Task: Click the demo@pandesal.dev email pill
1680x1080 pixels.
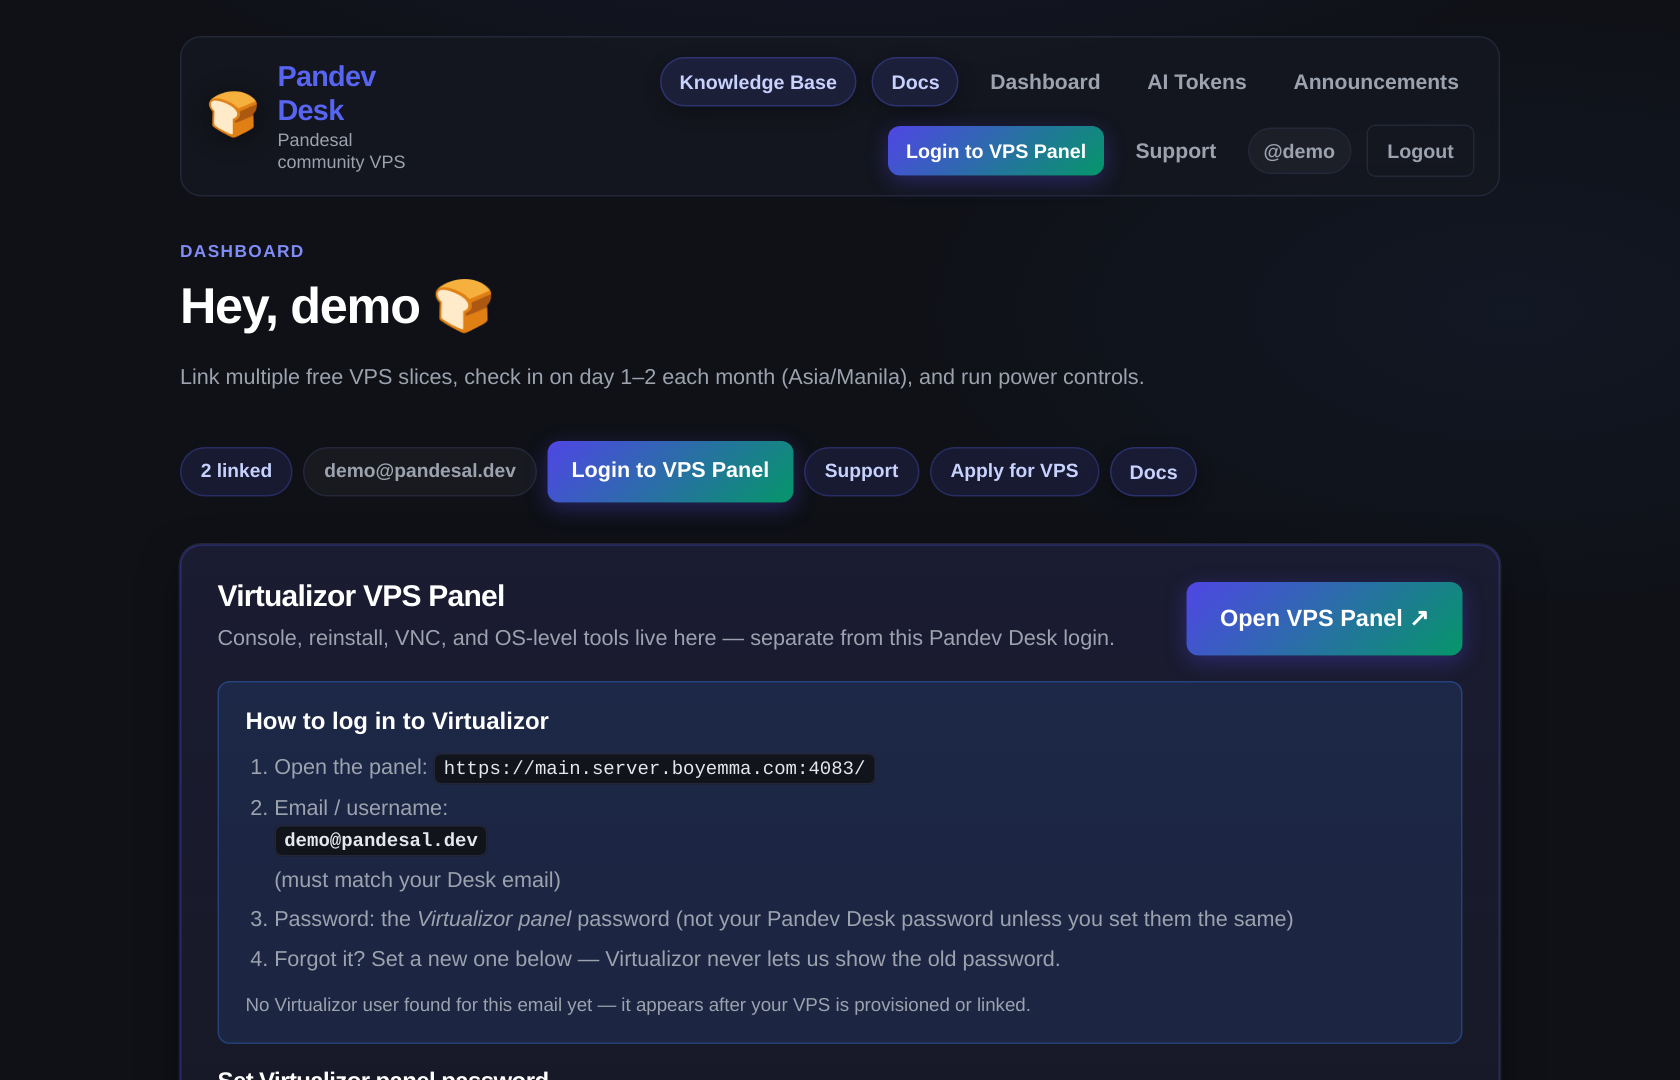Action: pos(420,471)
